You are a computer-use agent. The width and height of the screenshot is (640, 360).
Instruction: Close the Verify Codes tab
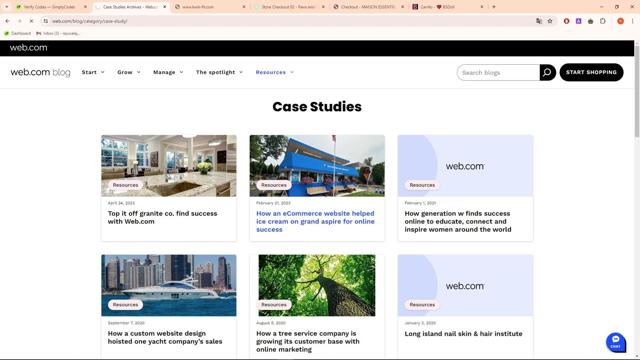point(85,7)
